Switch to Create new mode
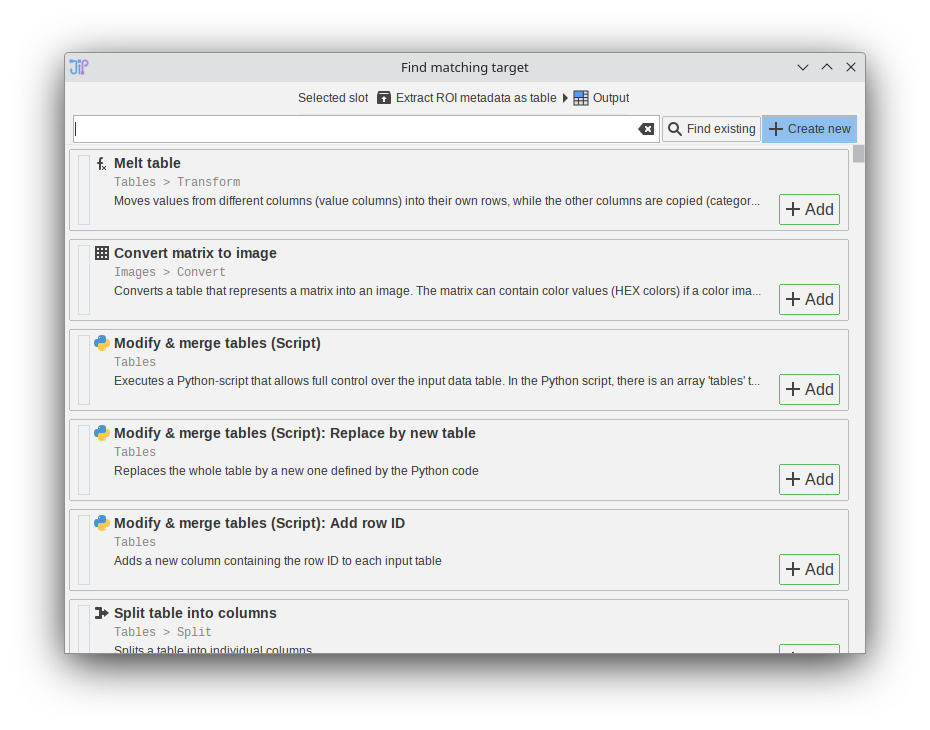 point(809,129)
